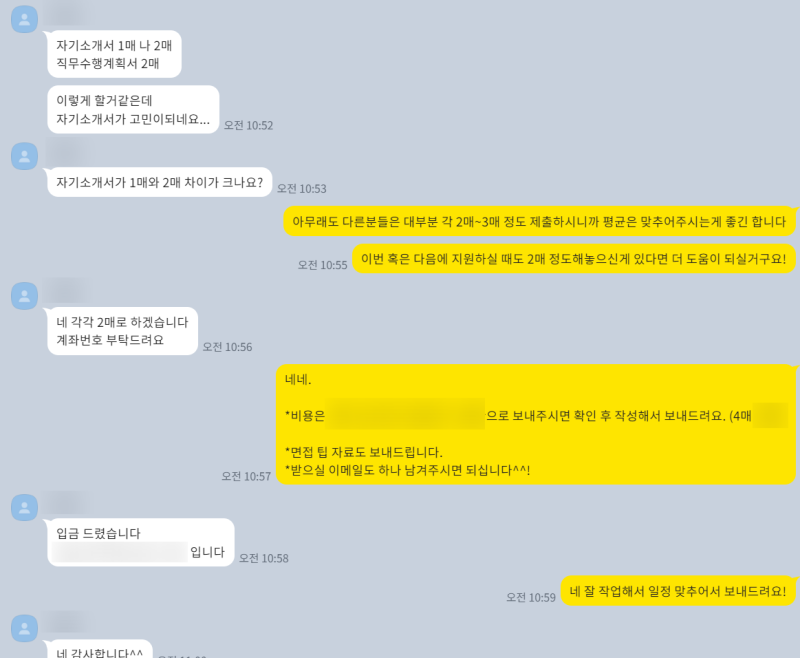Select the '네 감사합니다^^' message bubble
Image resolution: width=800 pixels, height=658 pixels.
[x=100, y=649]
